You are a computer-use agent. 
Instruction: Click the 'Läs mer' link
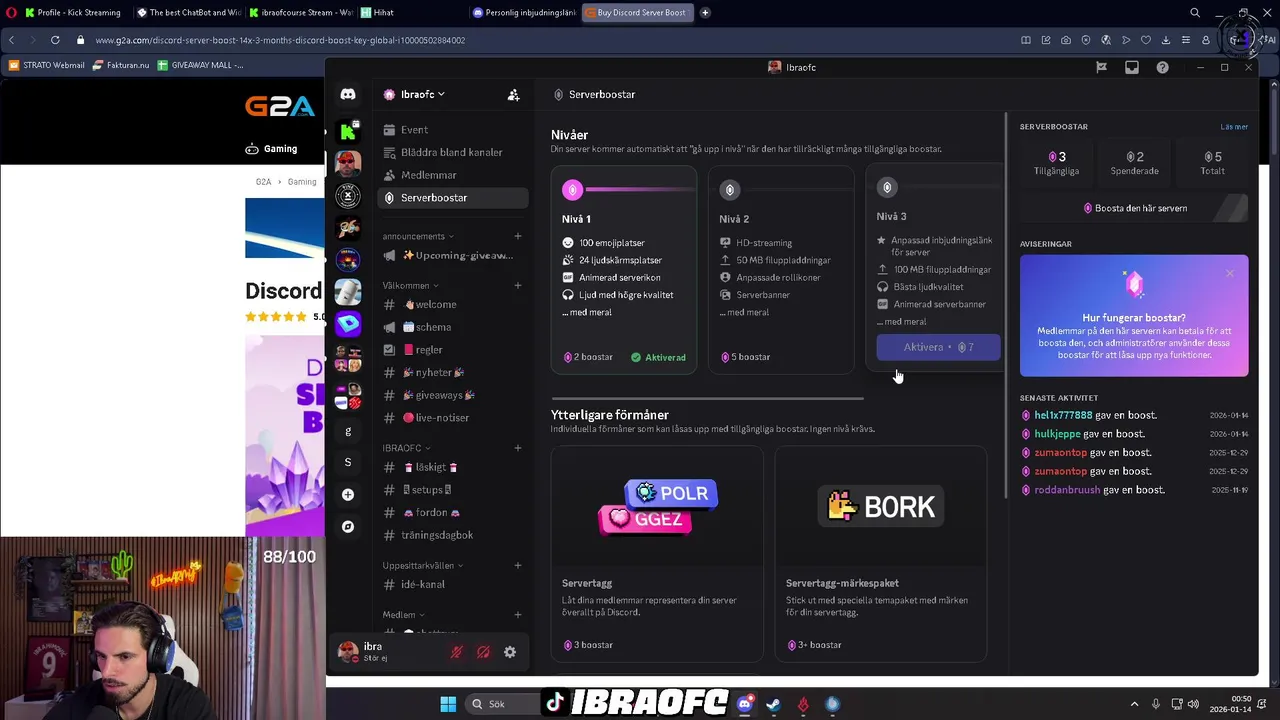(1234, 127)
